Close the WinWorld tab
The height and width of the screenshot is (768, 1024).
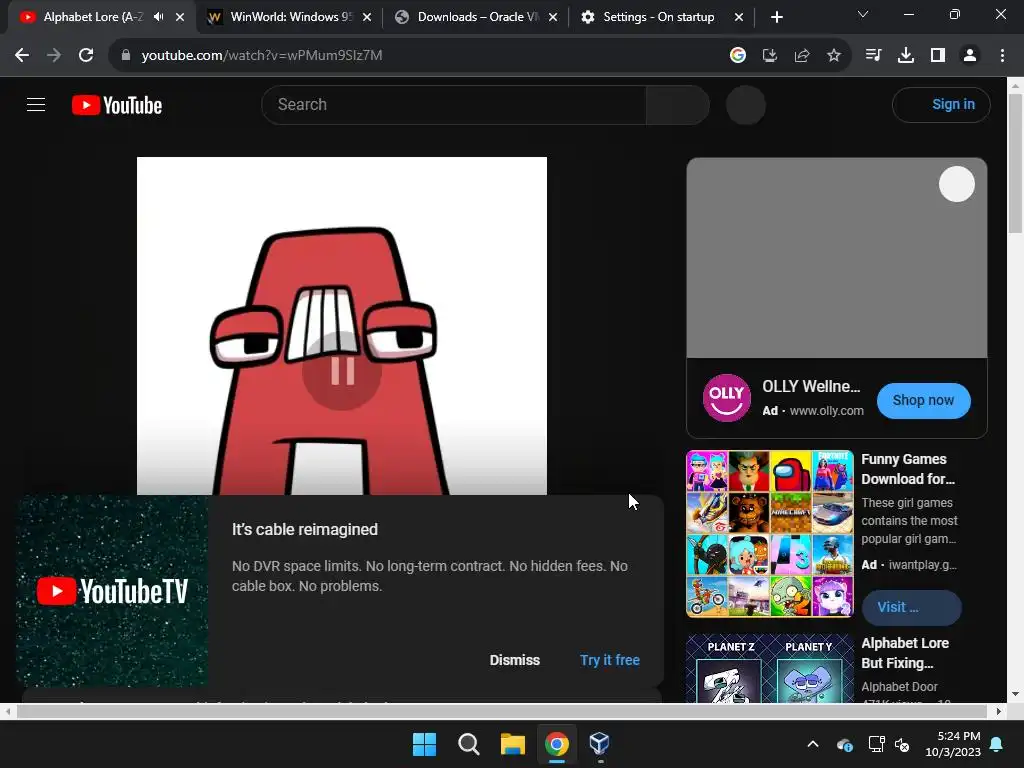[367, 17]
